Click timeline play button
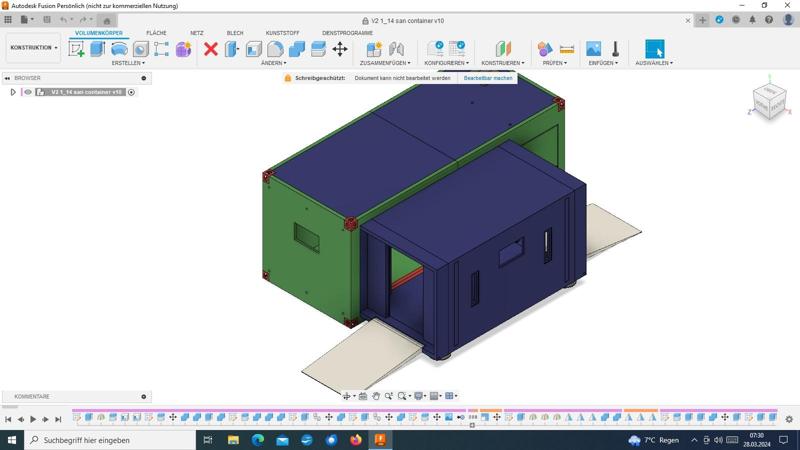800x450 pixels. (33, 419)
